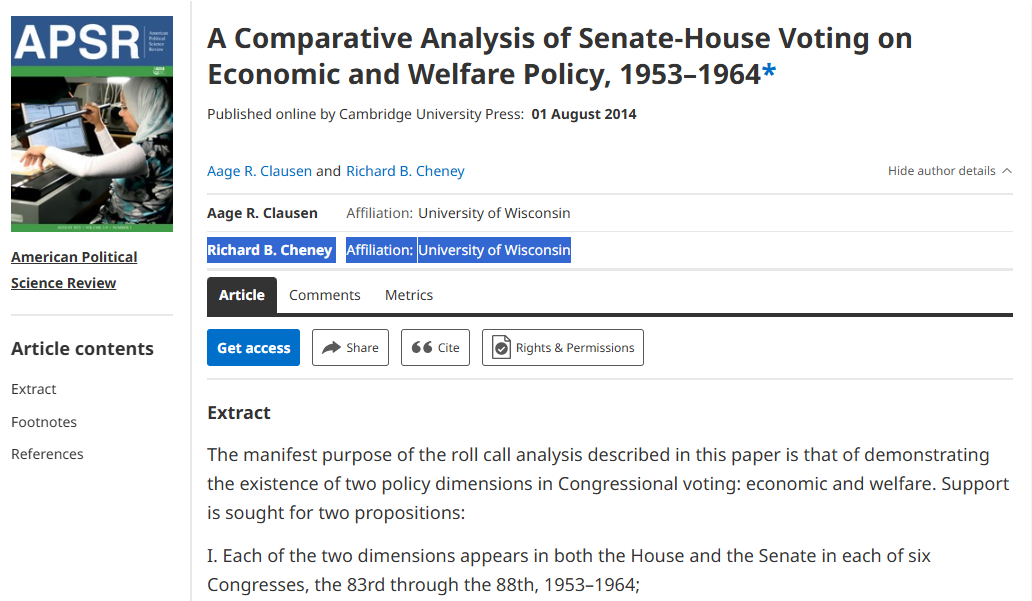This screenshot has height=601, width=1032.
Task: Click the highlighted University of Wisconsin affiliation
Action: pos(494,250)
